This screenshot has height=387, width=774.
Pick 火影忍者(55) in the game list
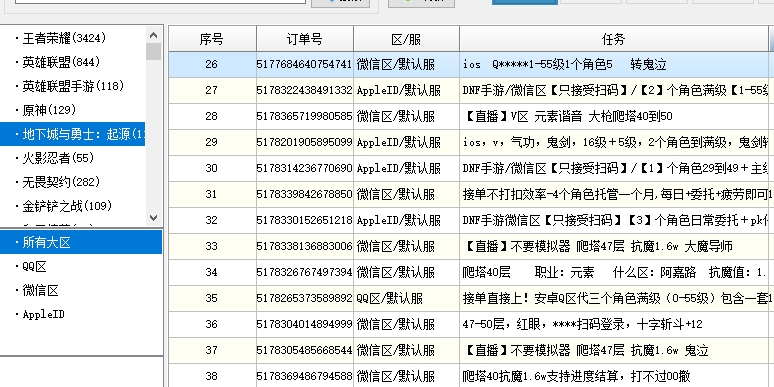(x=58, y=158)
